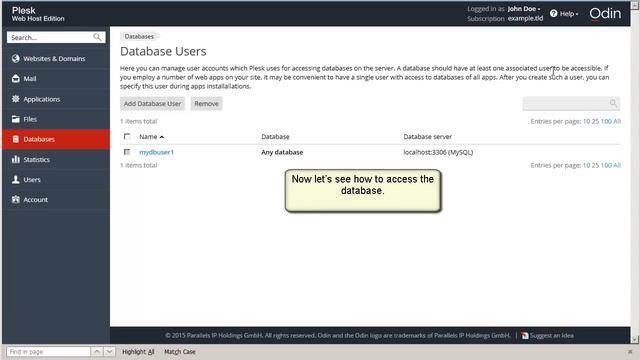Image resolution: width=640 pixels, height=360 pixels.
Task: Open the Files section
Action: [x=56, y=119]
